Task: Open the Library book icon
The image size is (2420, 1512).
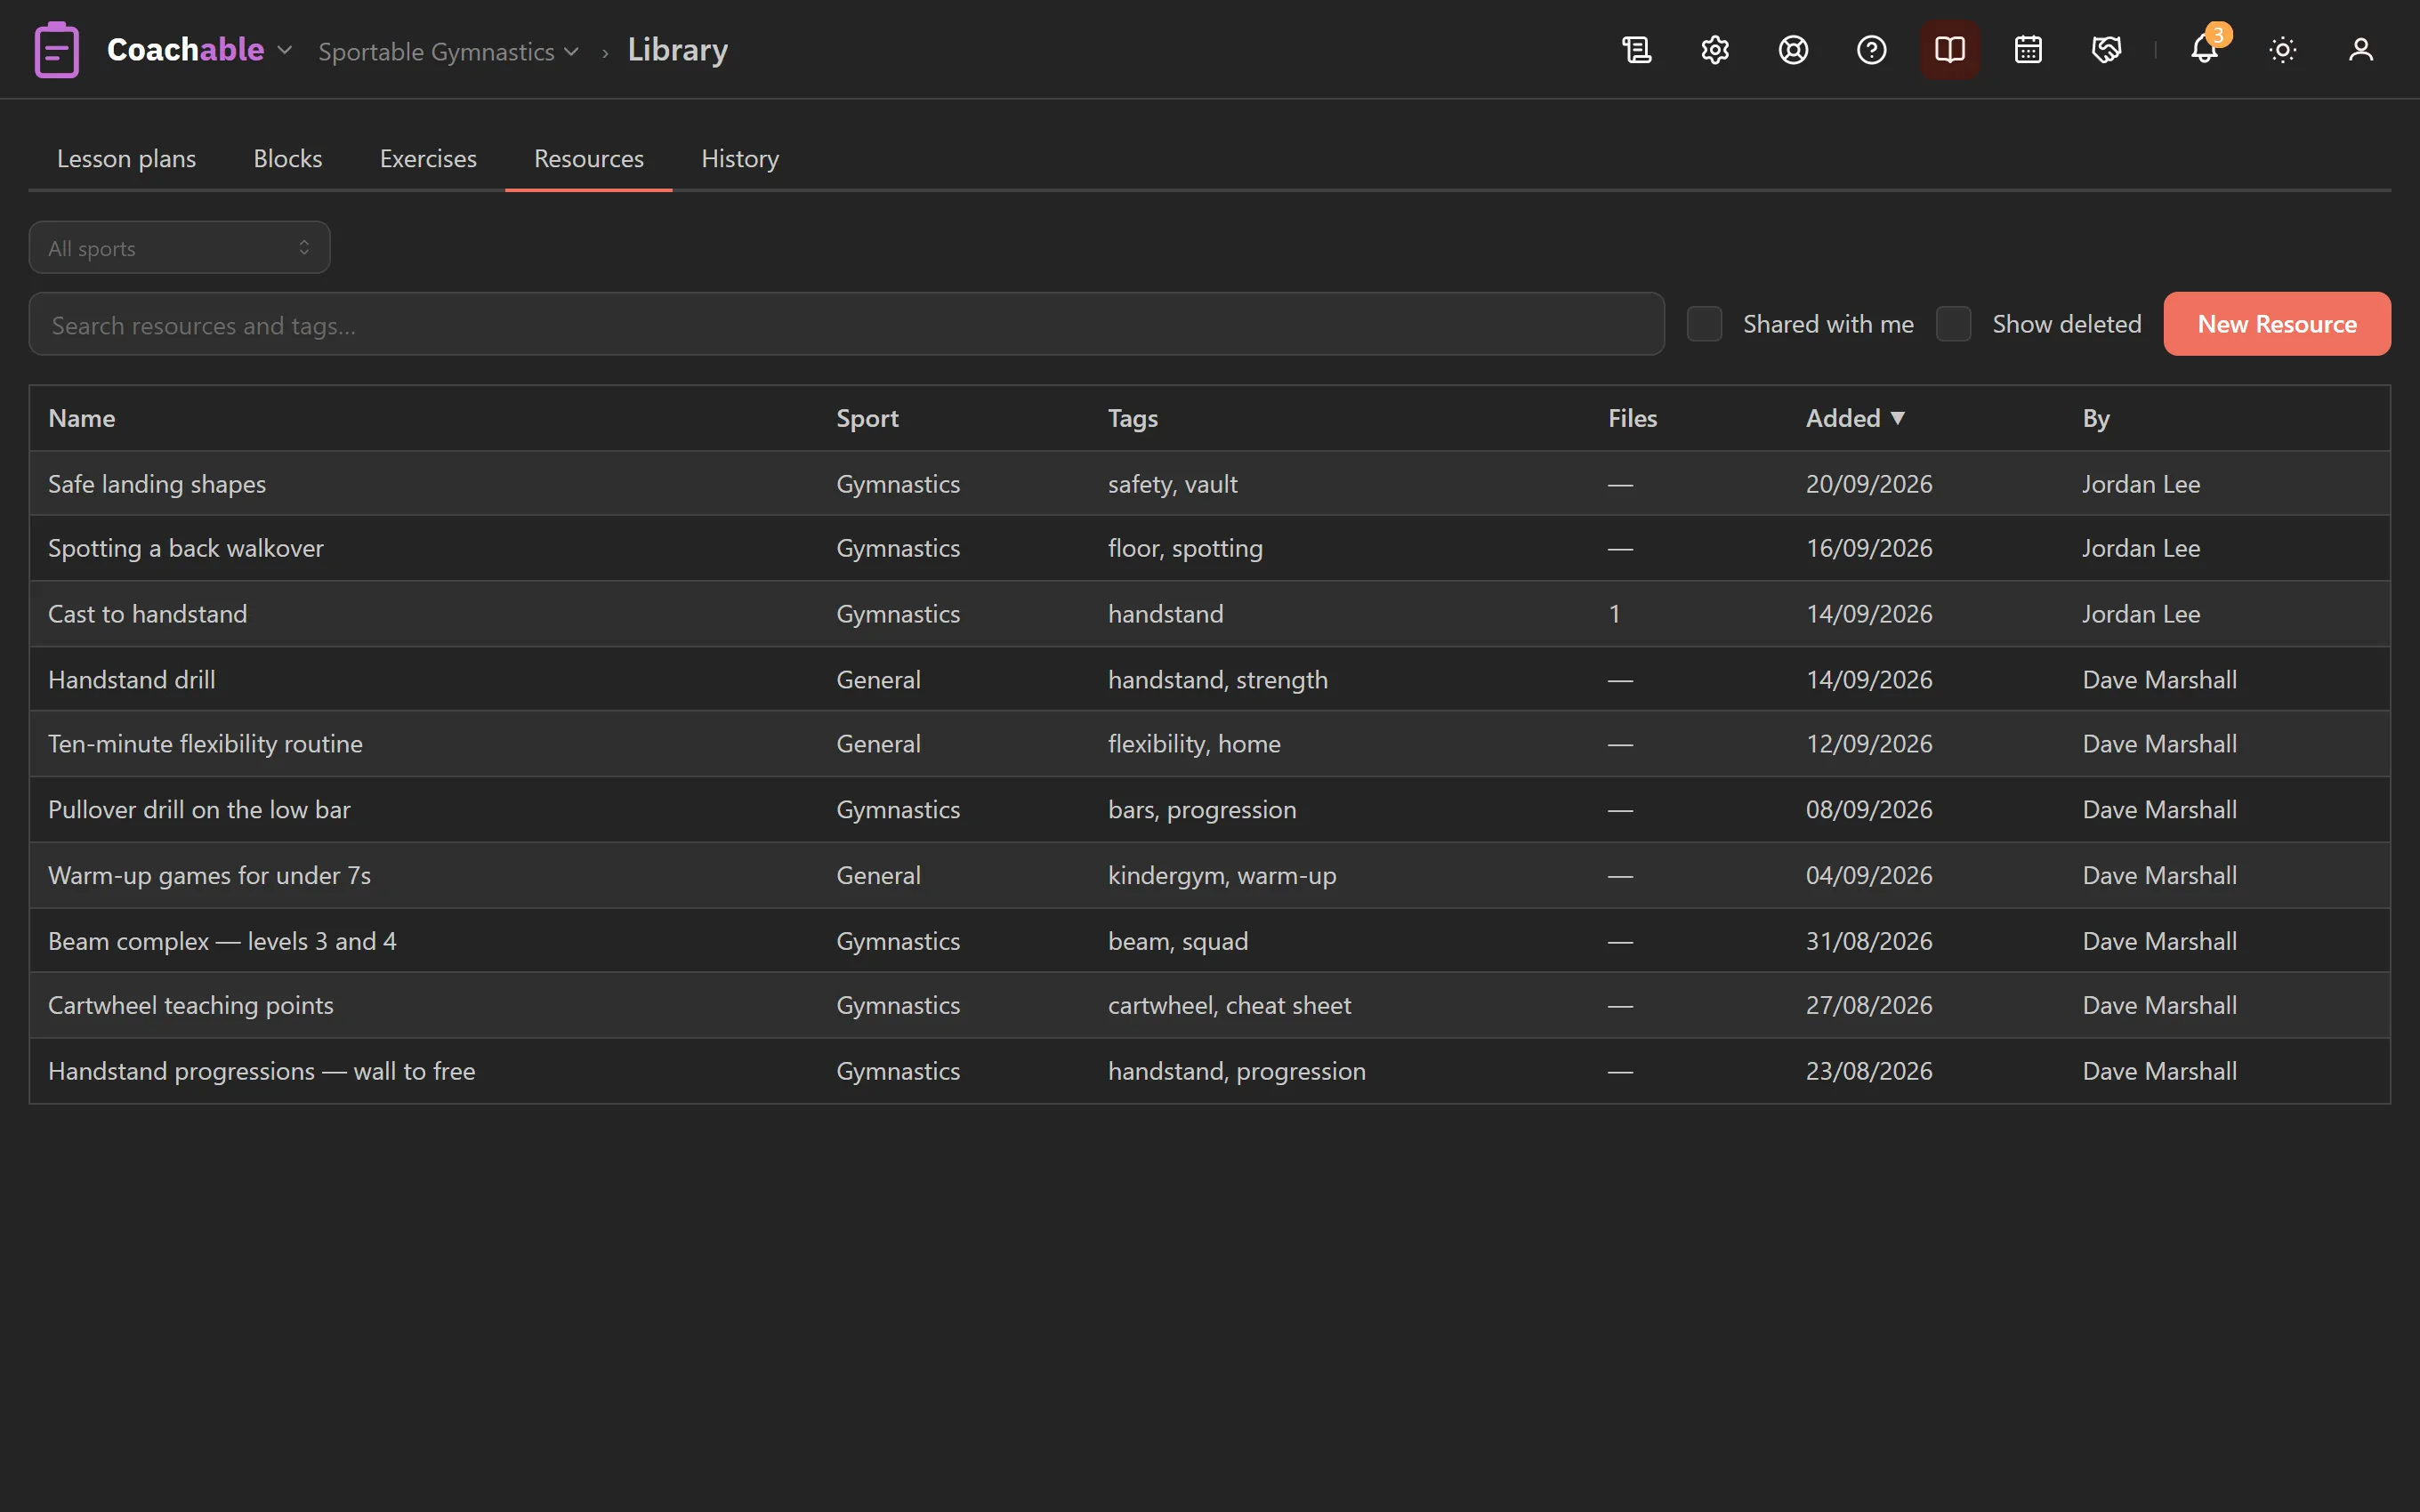Action: point(1949,49)
